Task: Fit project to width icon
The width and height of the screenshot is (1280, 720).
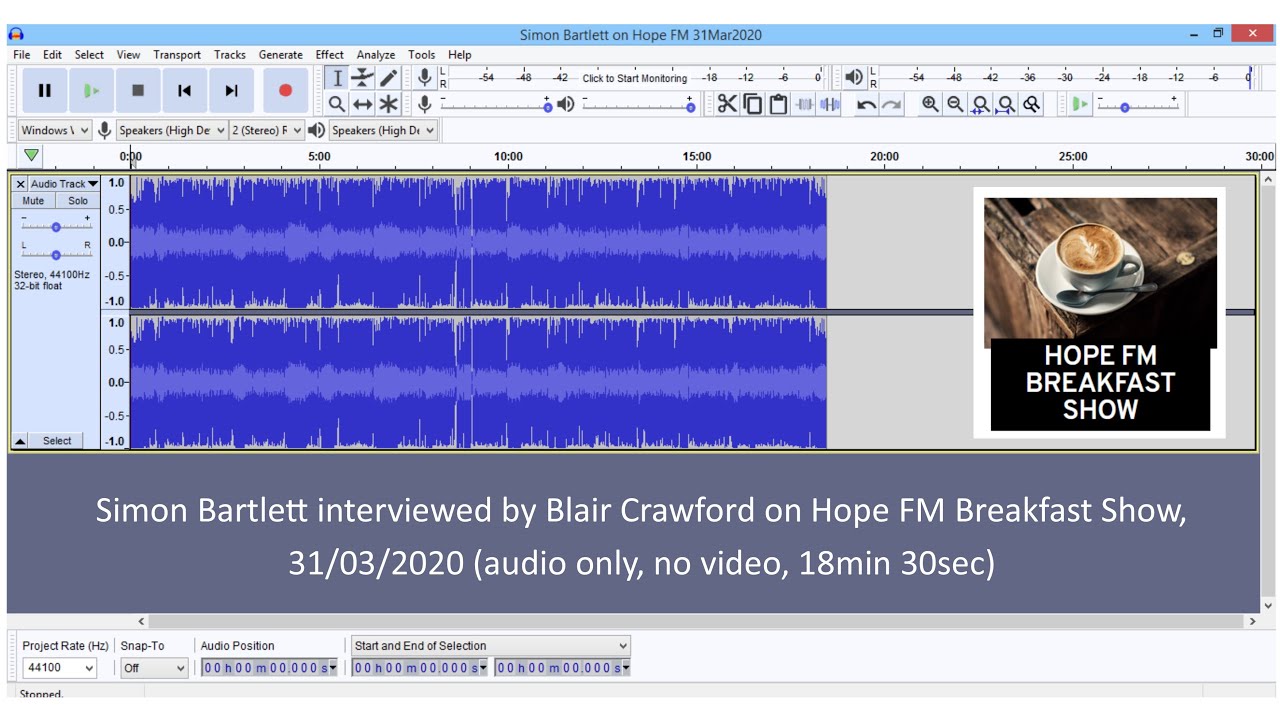Action: 1007,104
